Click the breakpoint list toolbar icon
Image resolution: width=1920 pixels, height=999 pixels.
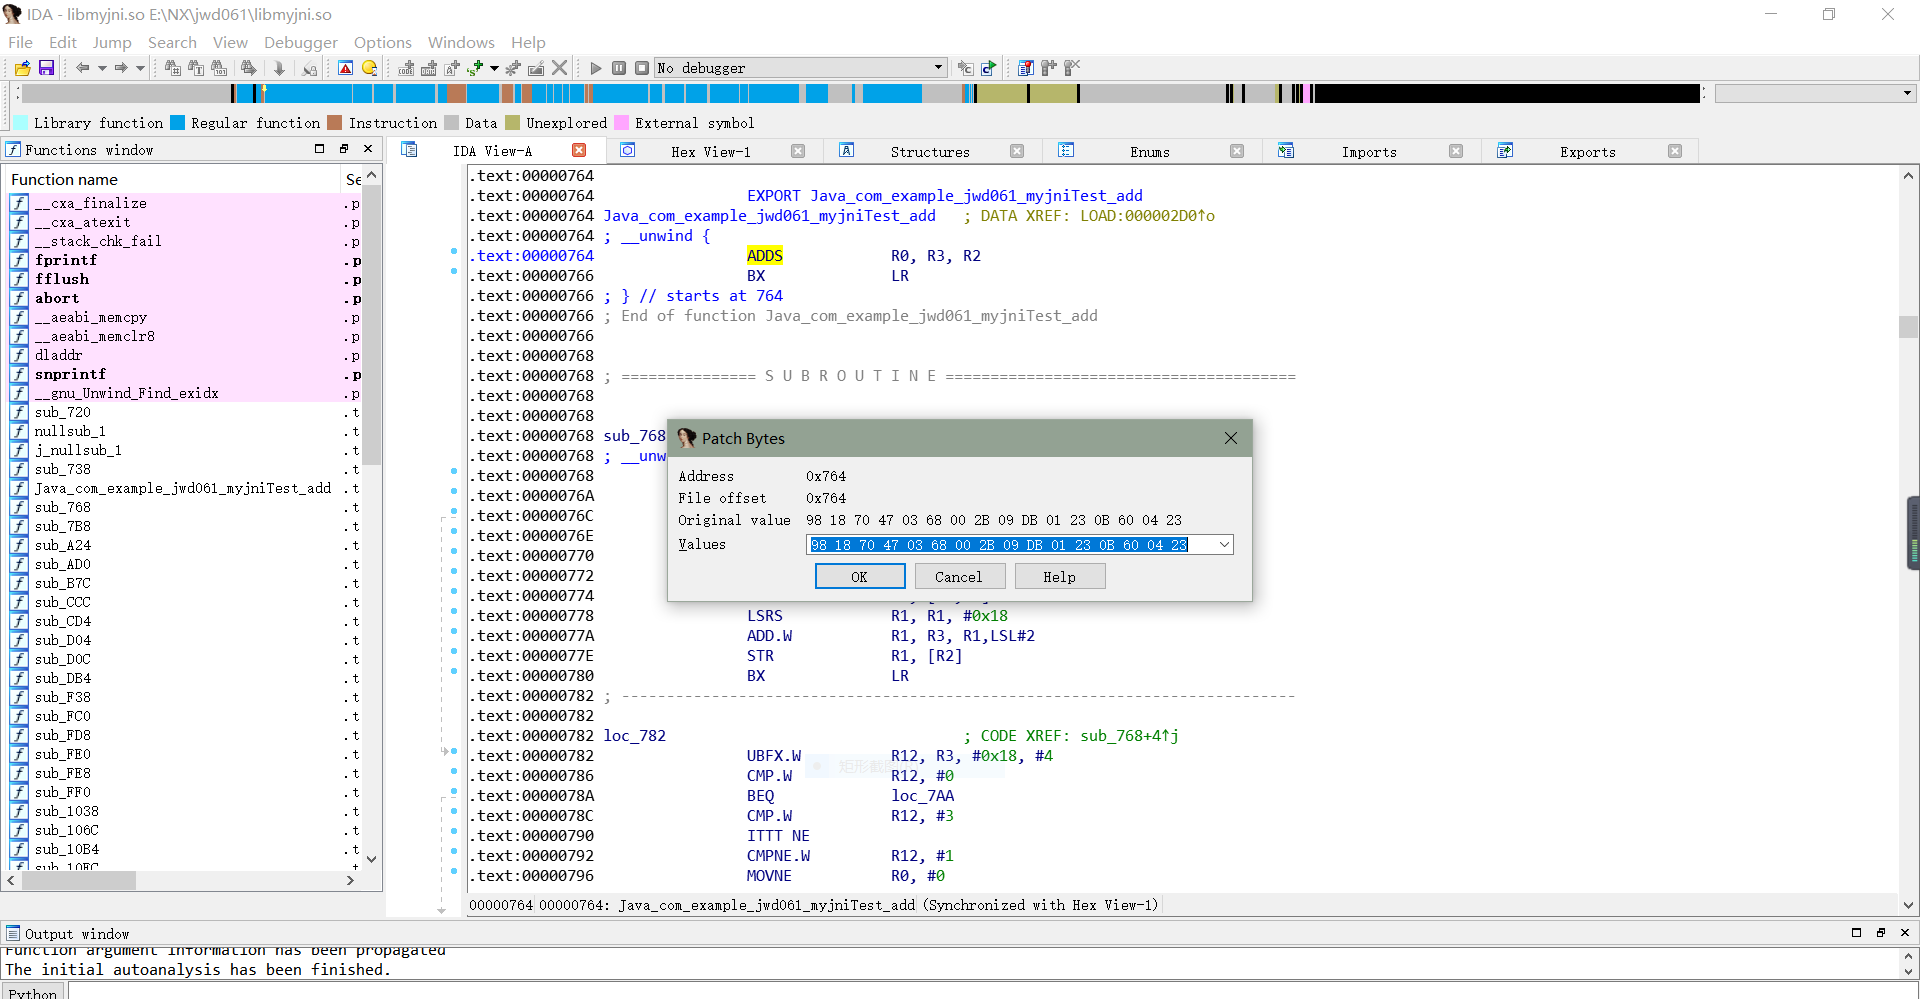coord(1026,68)
